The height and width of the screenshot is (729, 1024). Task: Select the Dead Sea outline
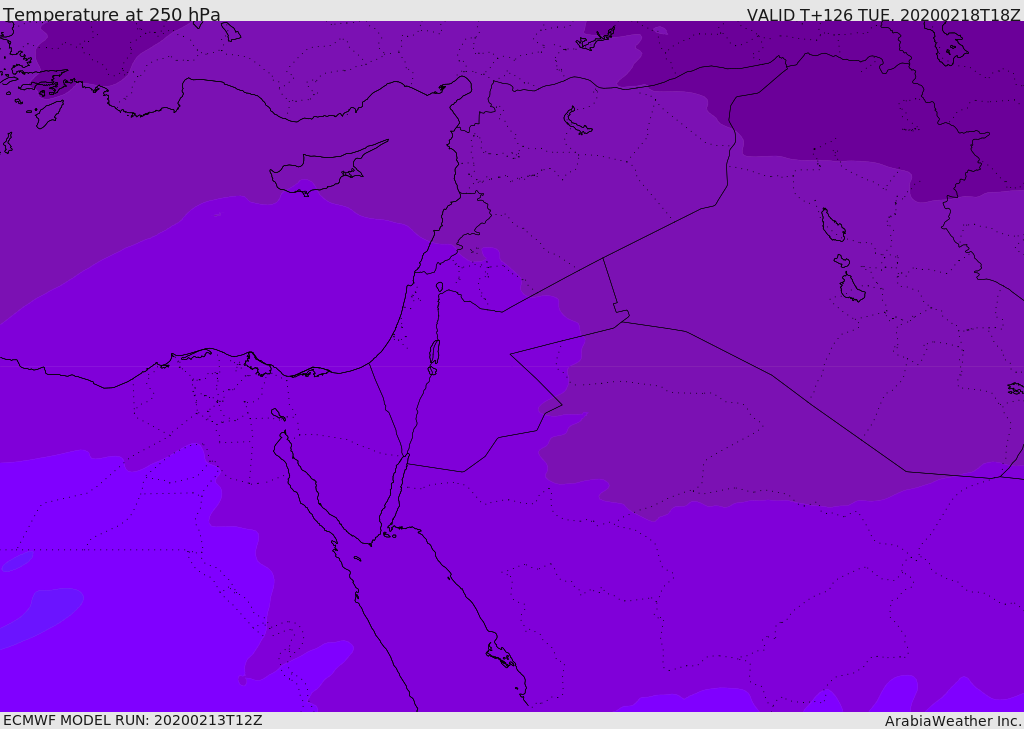point(434,357)
